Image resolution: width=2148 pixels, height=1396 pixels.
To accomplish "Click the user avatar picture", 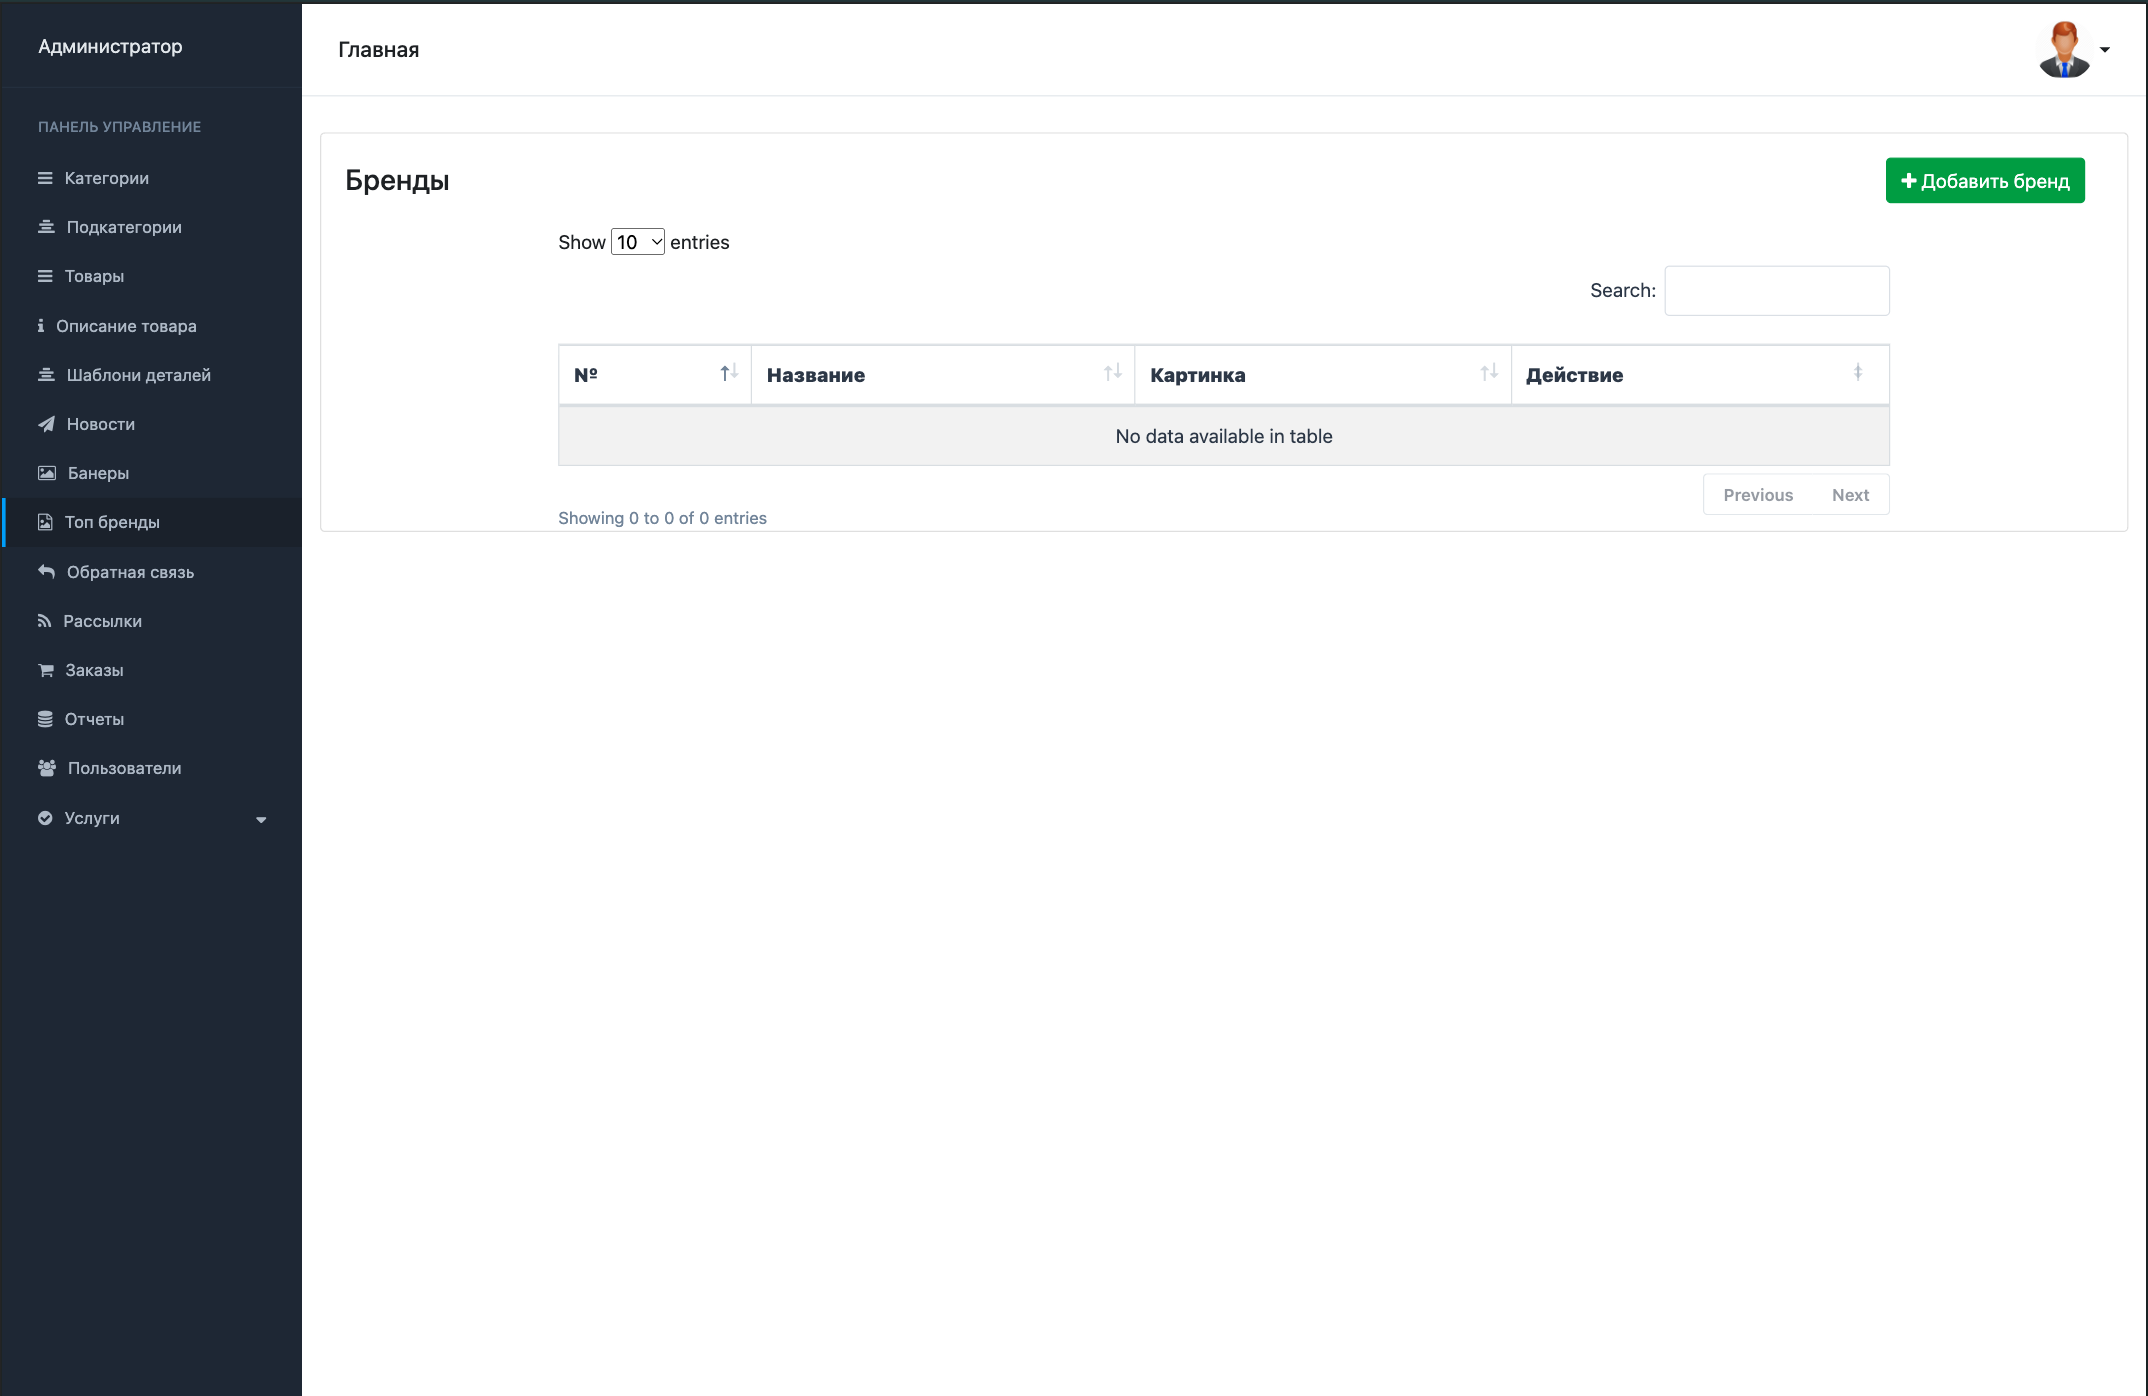I will coord(2064,49).
